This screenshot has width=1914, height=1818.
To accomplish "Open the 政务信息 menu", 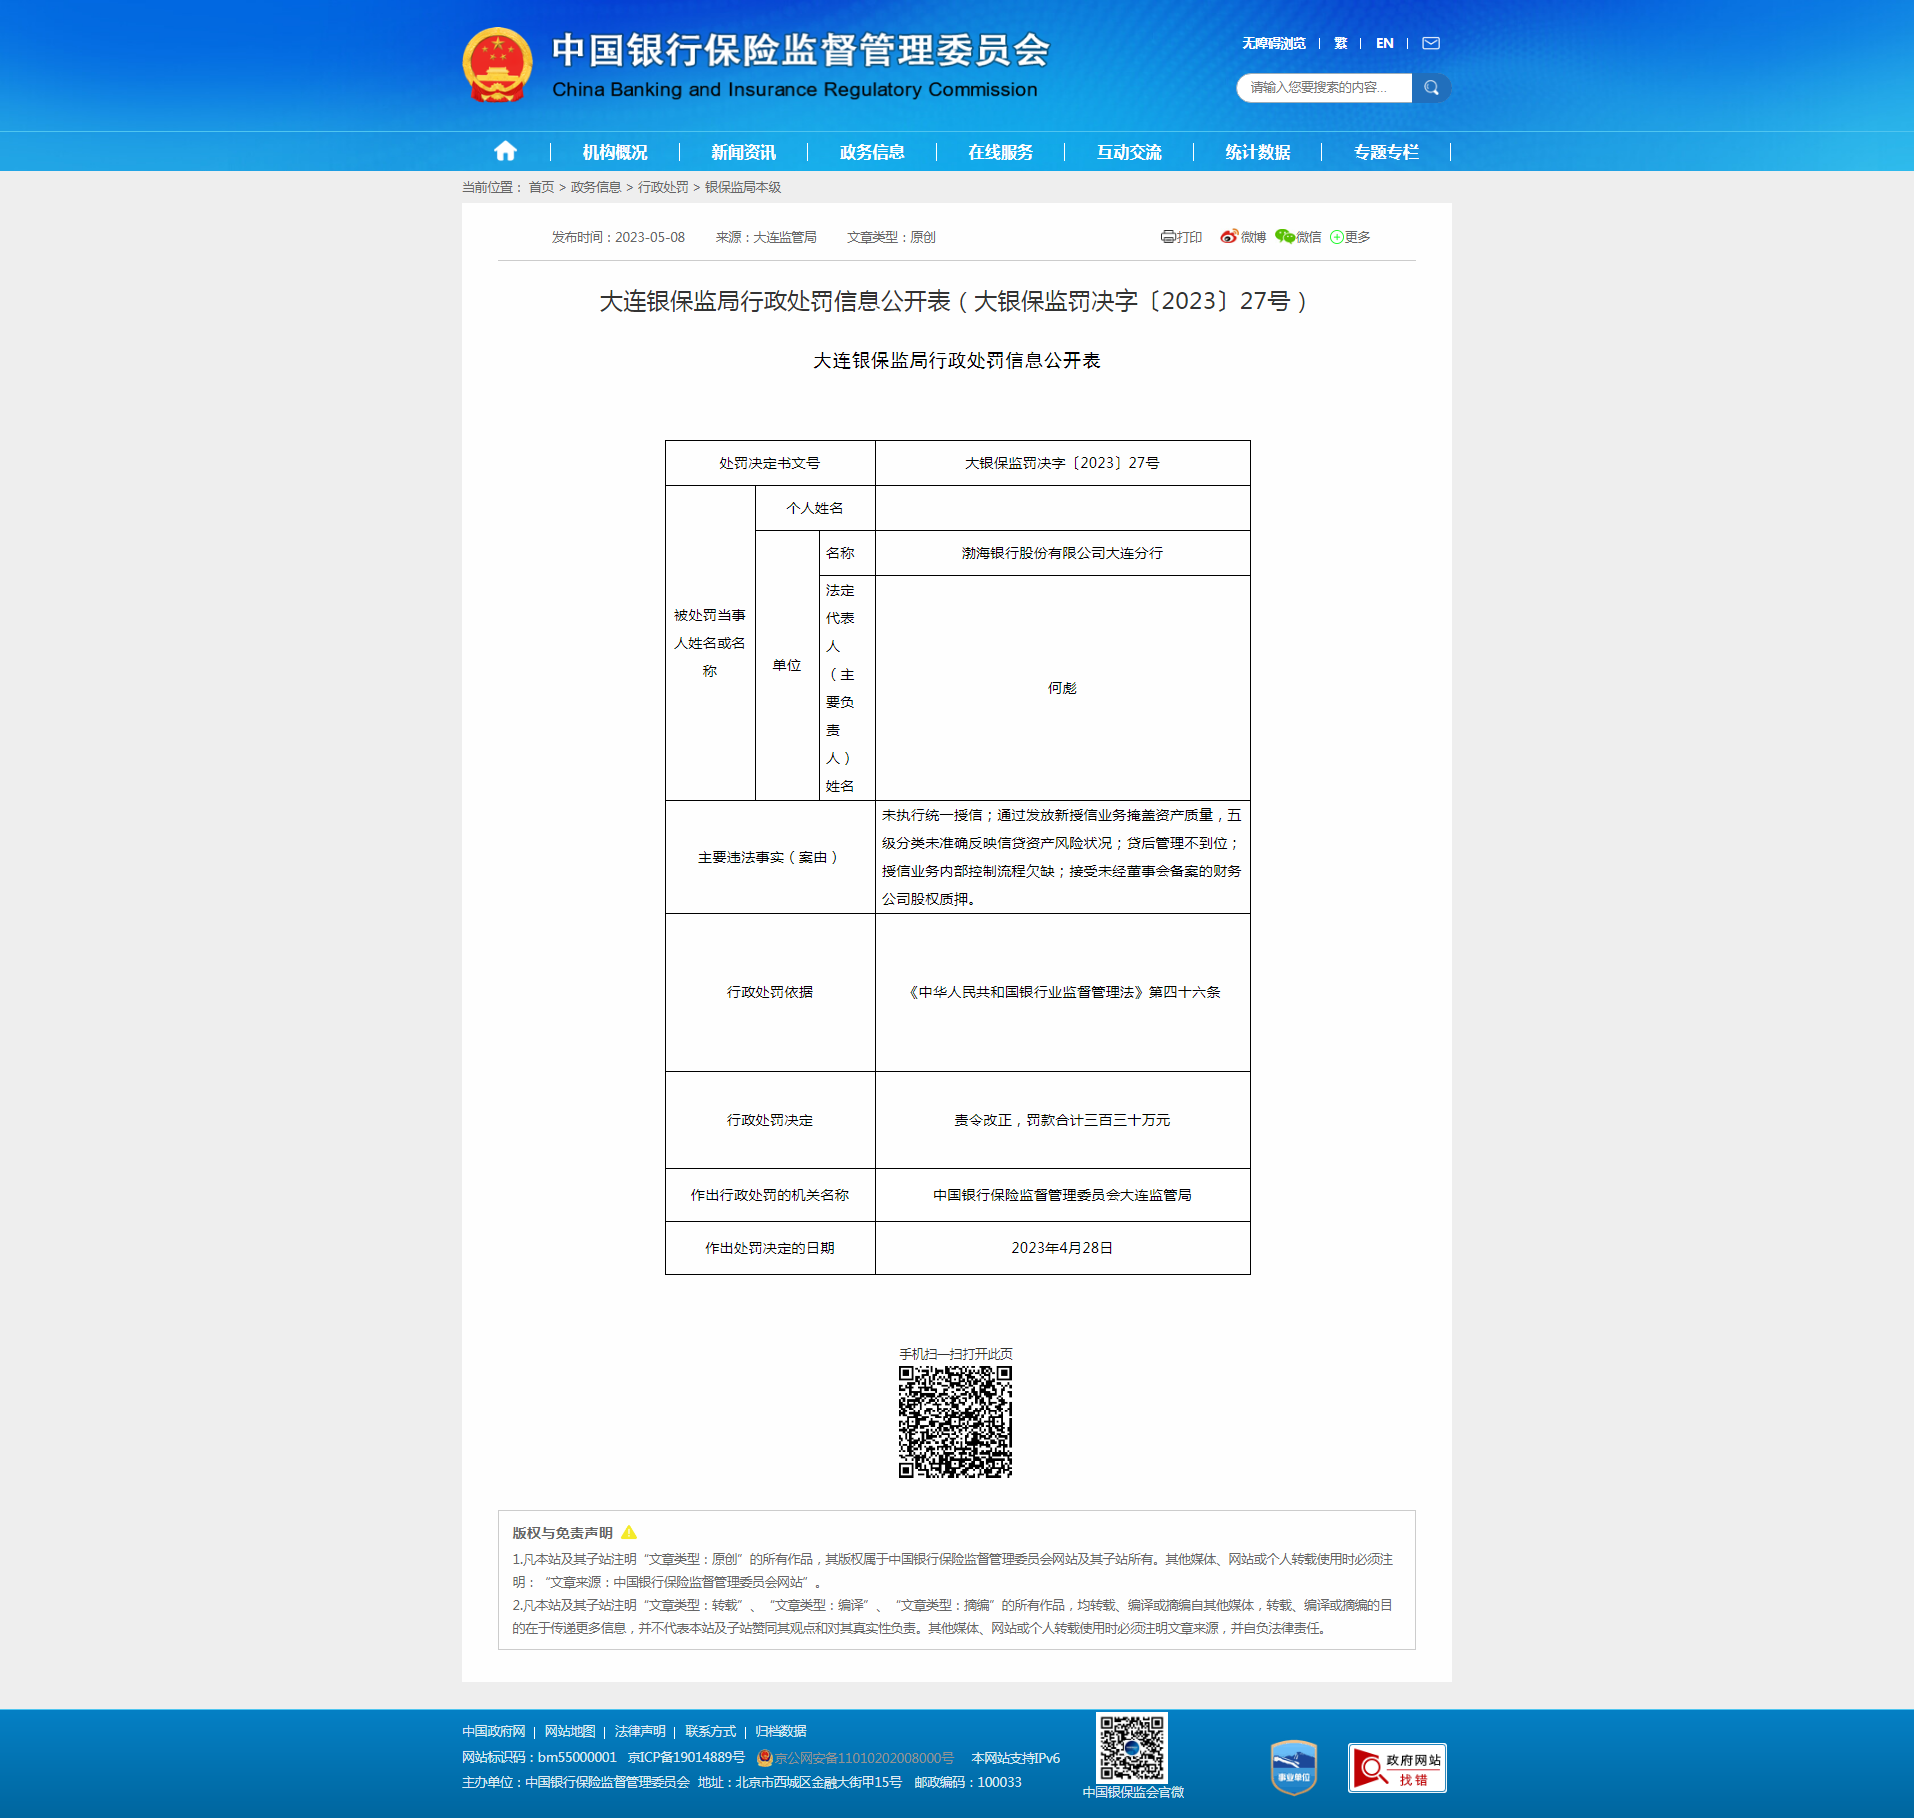I will [872, 152].
